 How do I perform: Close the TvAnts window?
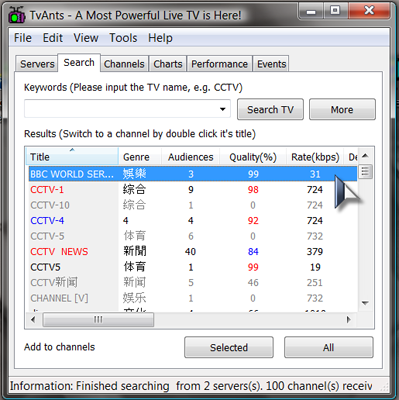pyautogui.click(x=369, y=11)
